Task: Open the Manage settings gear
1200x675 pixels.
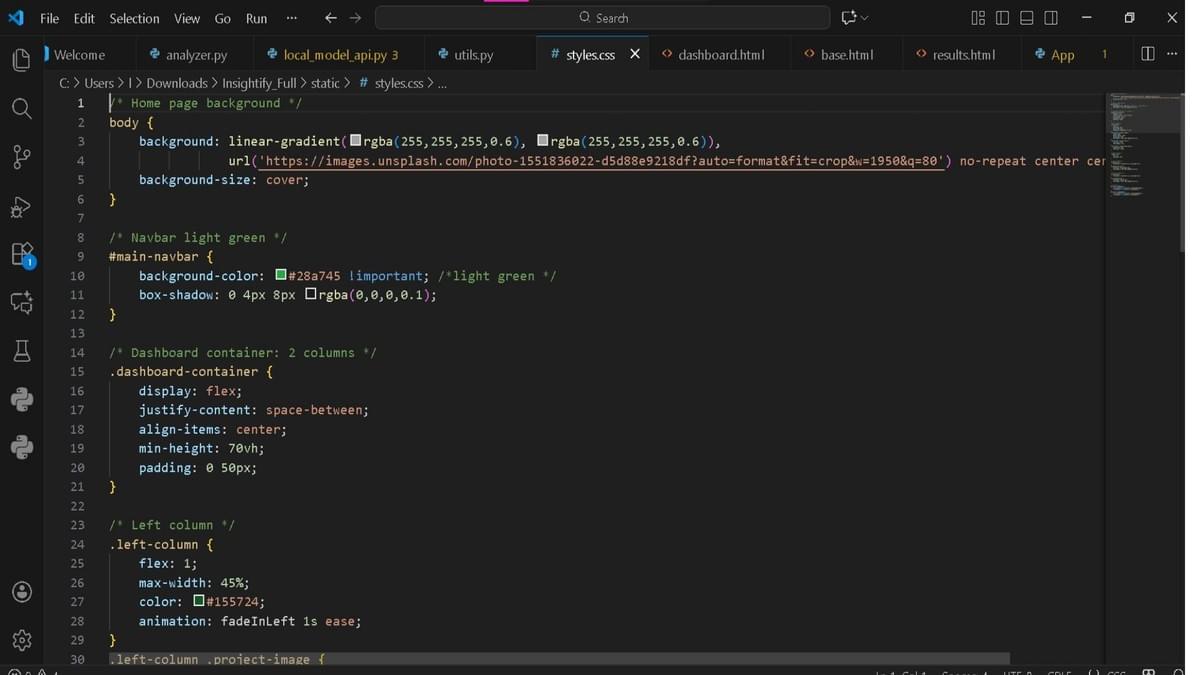Action: coord(21,640)
